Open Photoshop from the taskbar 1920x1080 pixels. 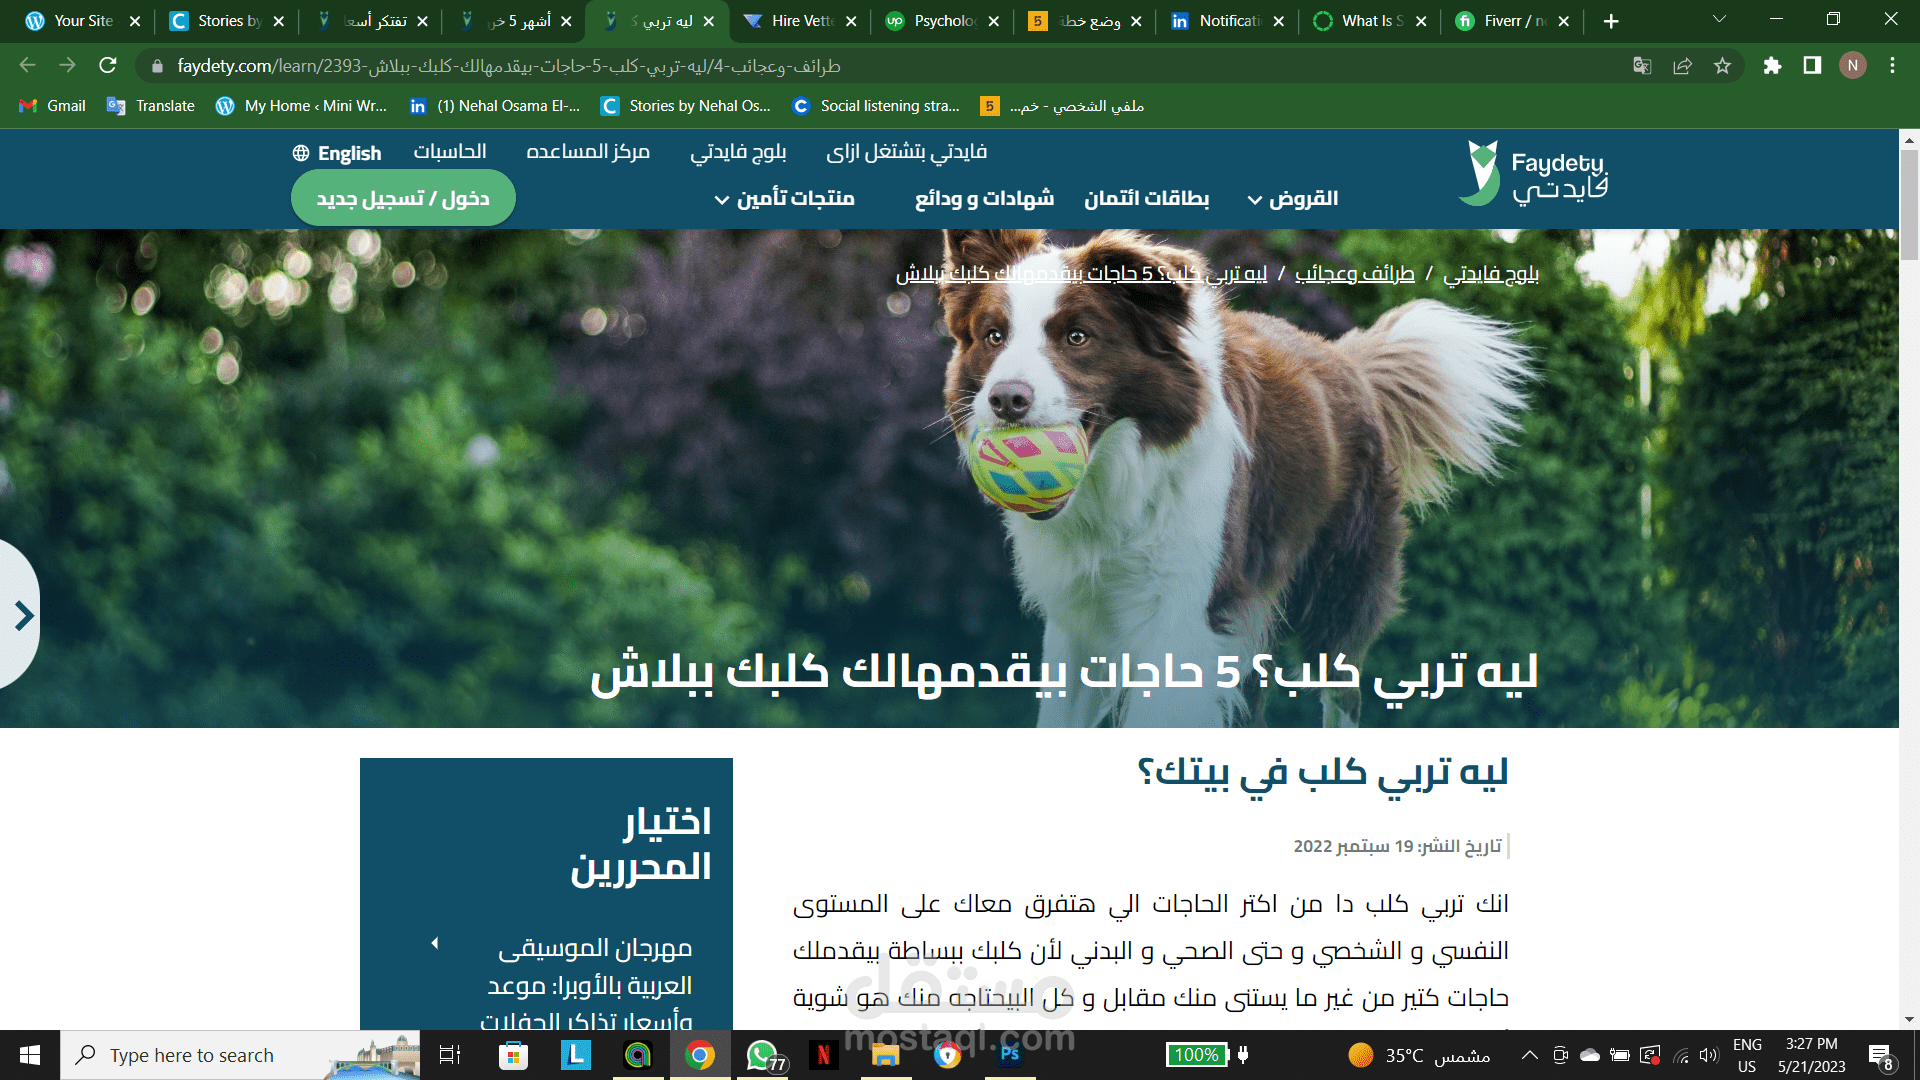tap(1010, 1053)
